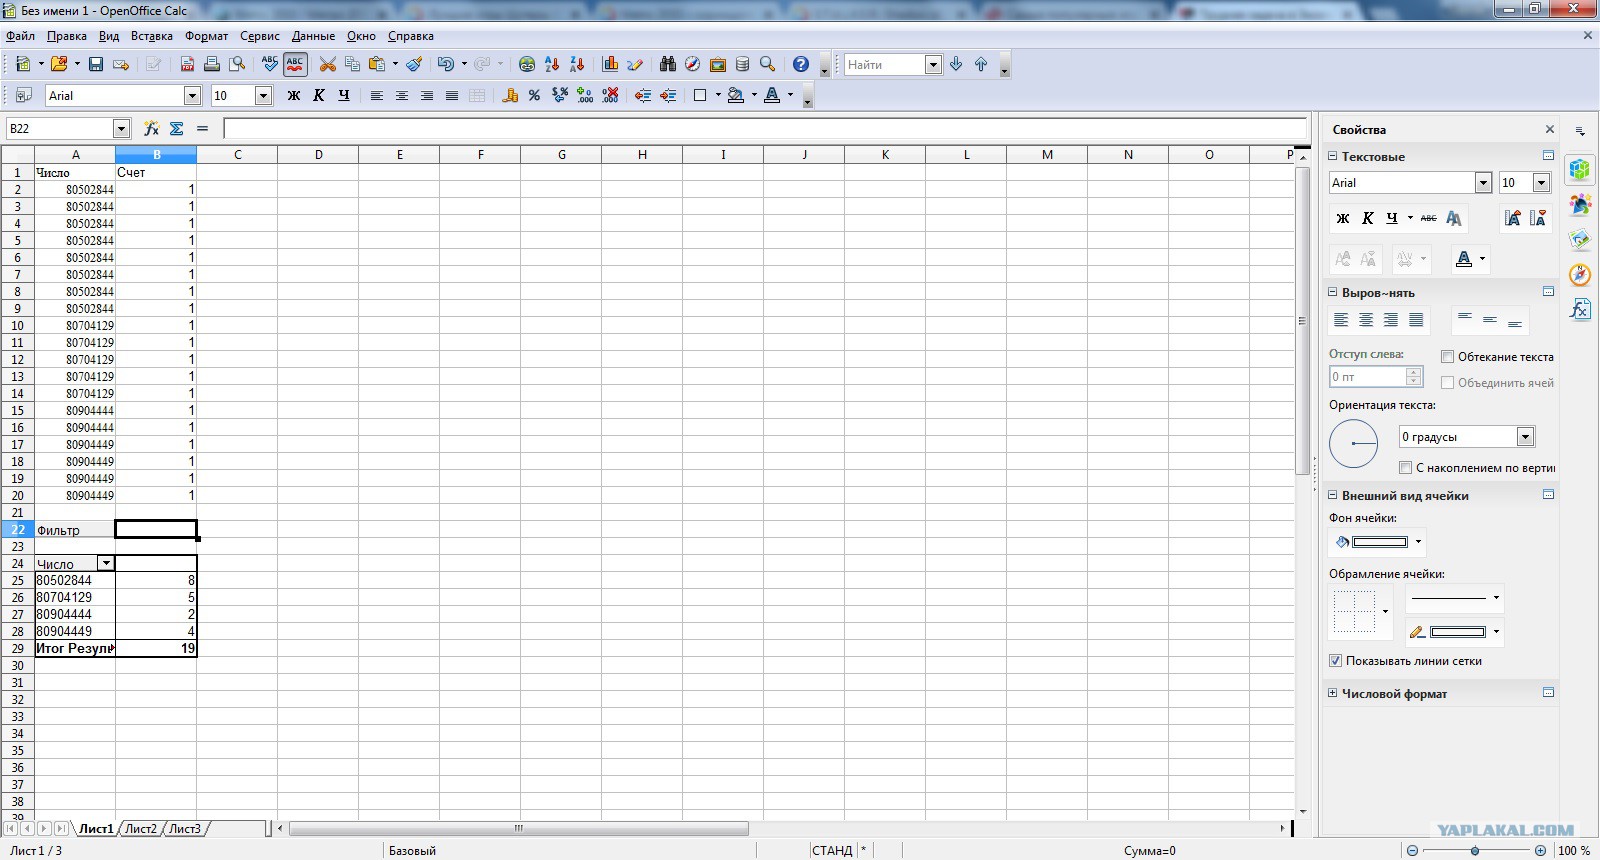Toggle bold Ж in formatting toolbar

tap(293, 95)
